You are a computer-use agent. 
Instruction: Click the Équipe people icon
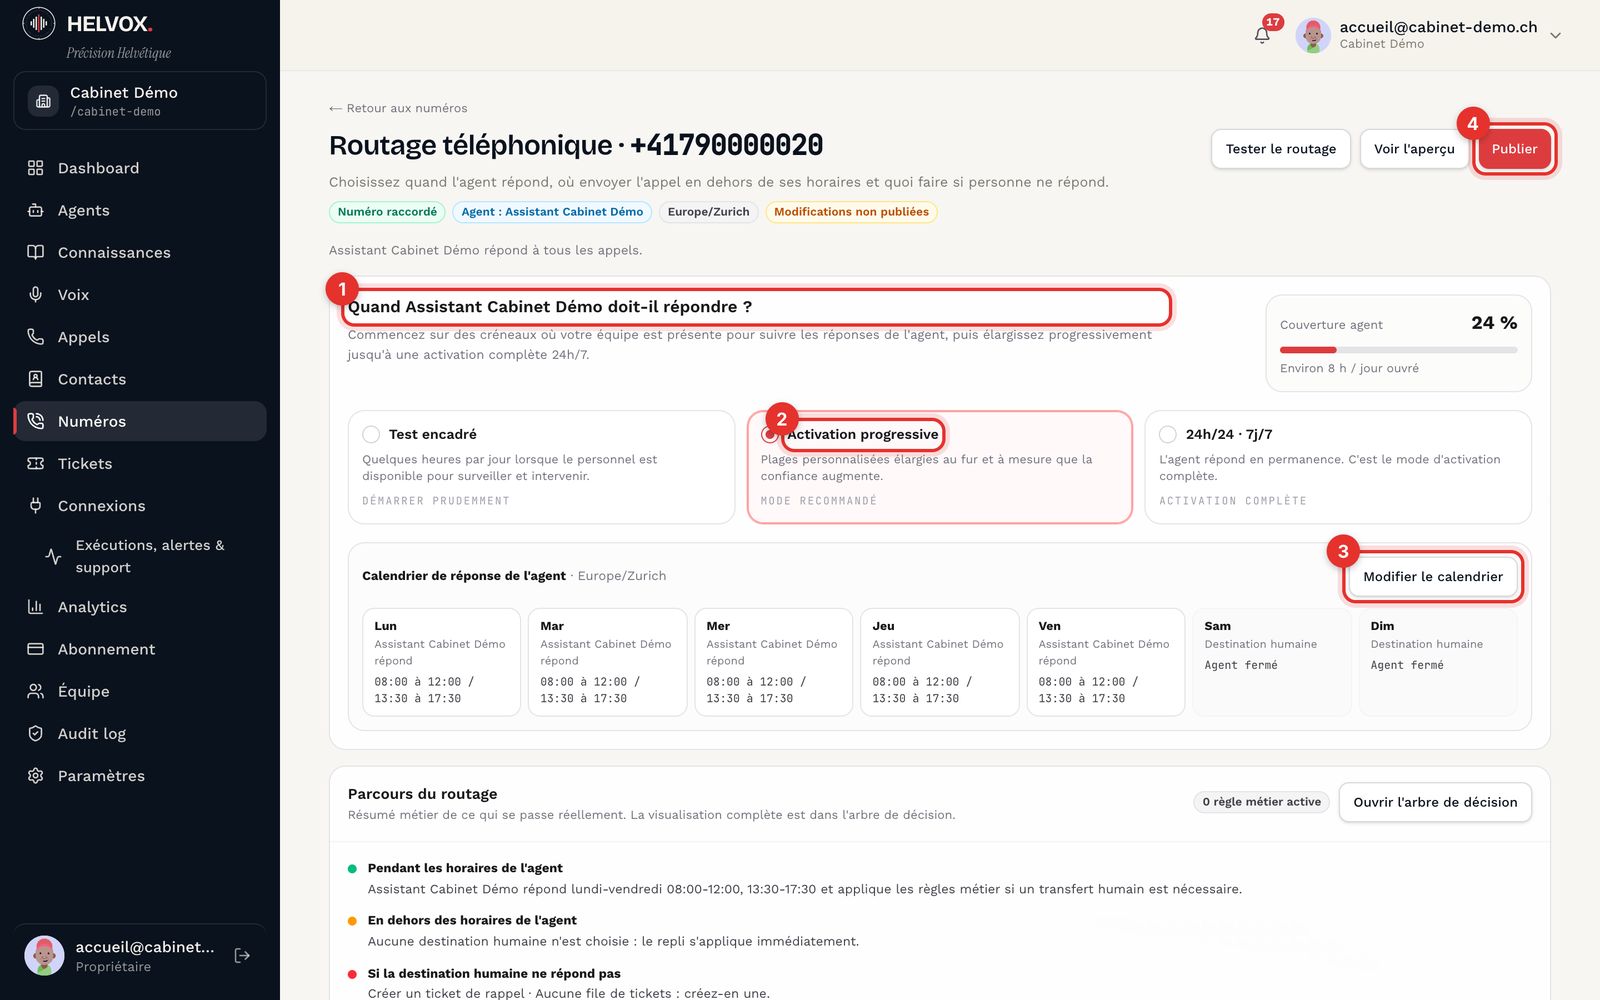(x=36, y=691)
